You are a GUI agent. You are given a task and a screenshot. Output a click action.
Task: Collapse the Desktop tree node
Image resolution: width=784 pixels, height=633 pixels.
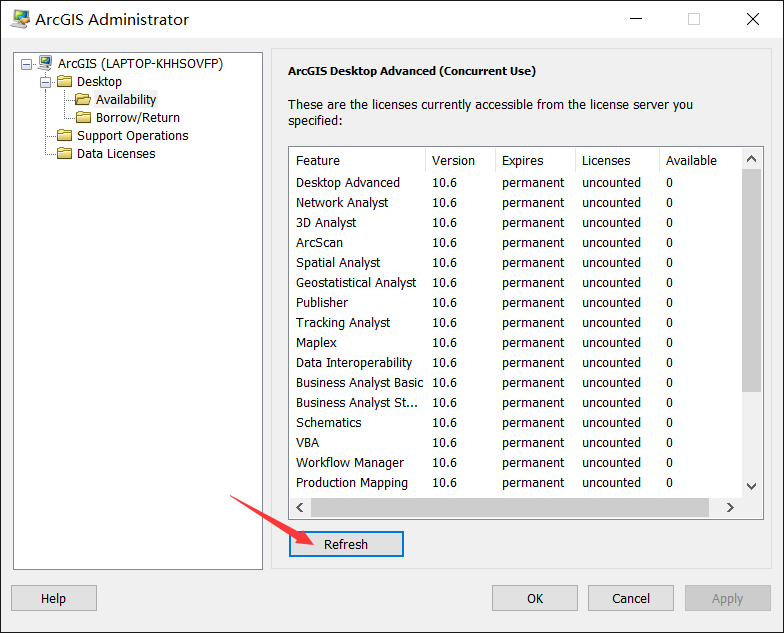pos(46,82)
